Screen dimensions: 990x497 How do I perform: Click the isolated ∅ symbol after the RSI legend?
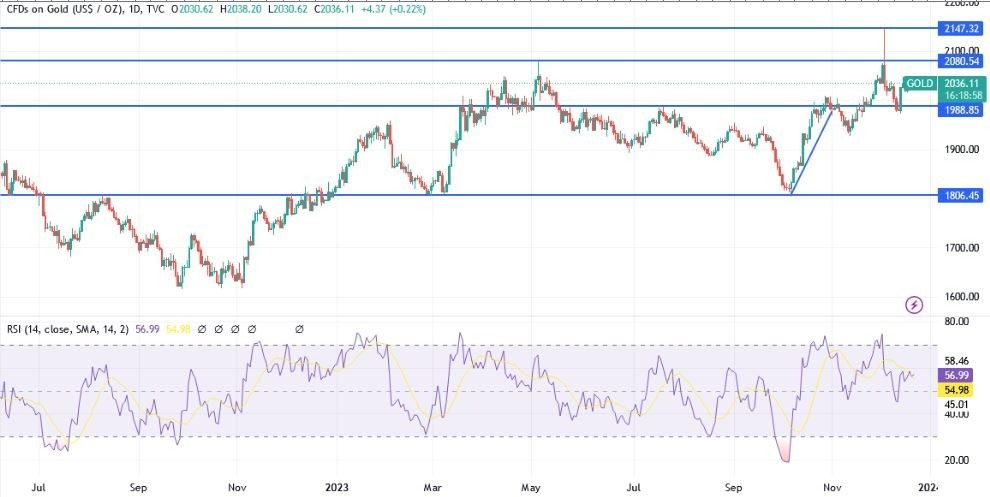click(x=299, y=329)
